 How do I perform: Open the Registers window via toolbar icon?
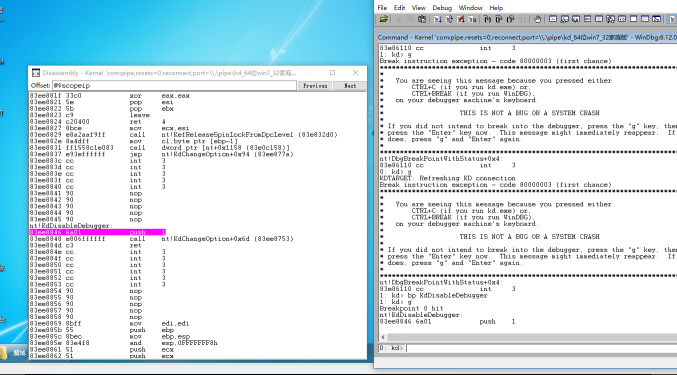click(x=588, y=19)
